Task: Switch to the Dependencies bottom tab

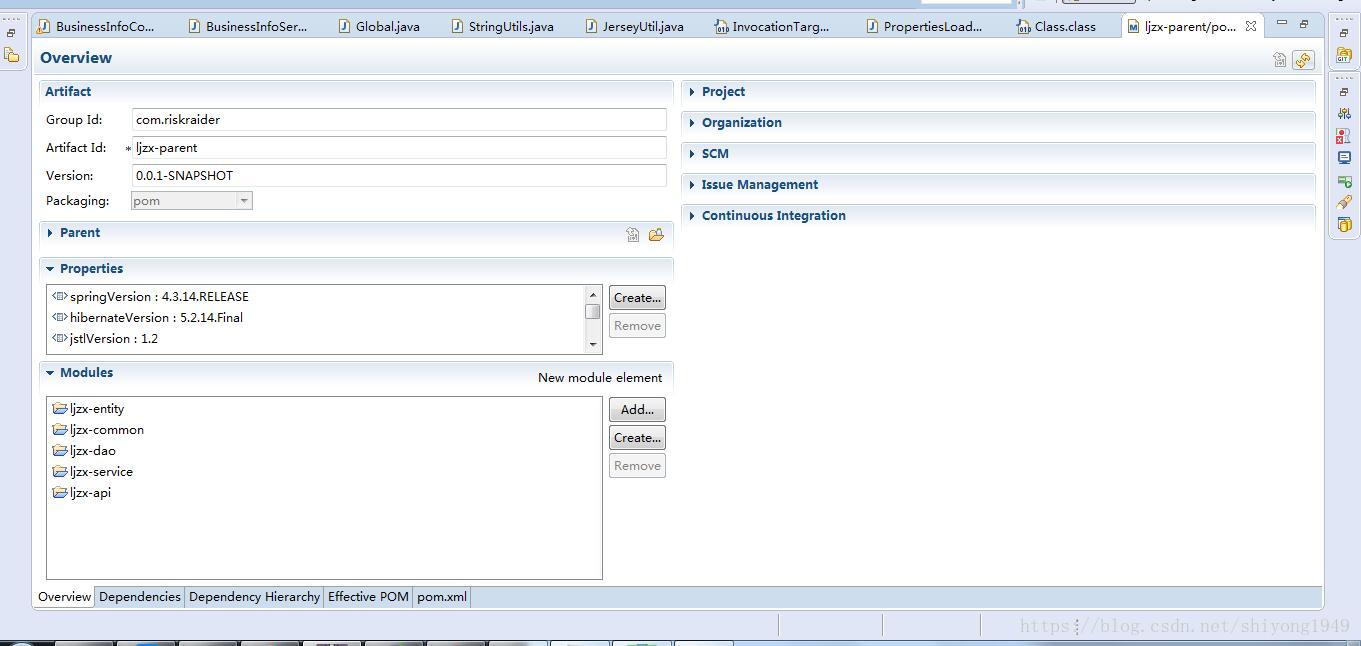Action: click(140, 597)
